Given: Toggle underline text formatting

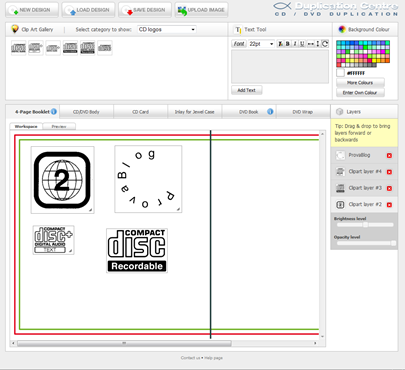Looking at the screenshot, I should 302,44.
